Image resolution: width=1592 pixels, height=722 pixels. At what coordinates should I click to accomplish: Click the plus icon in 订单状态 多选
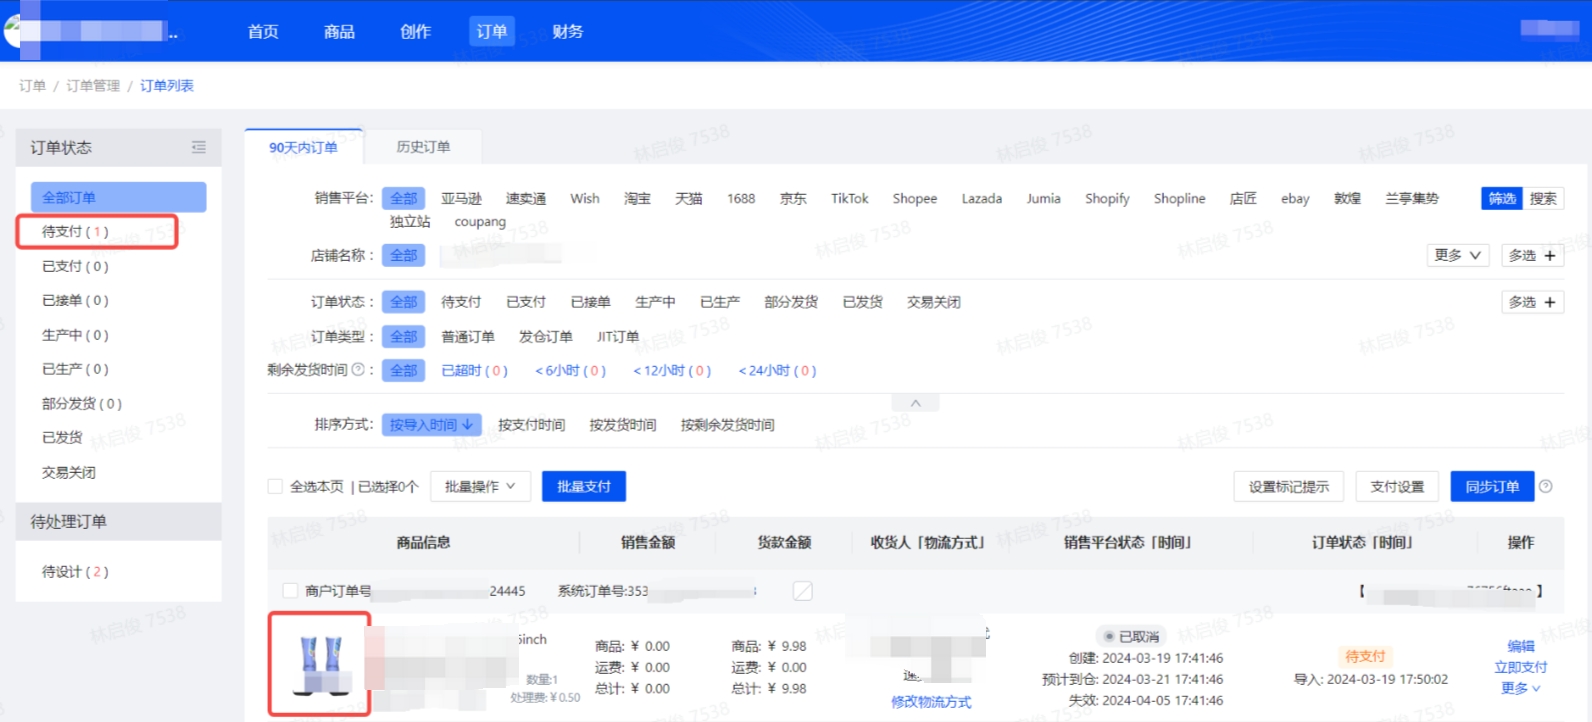1550,302
